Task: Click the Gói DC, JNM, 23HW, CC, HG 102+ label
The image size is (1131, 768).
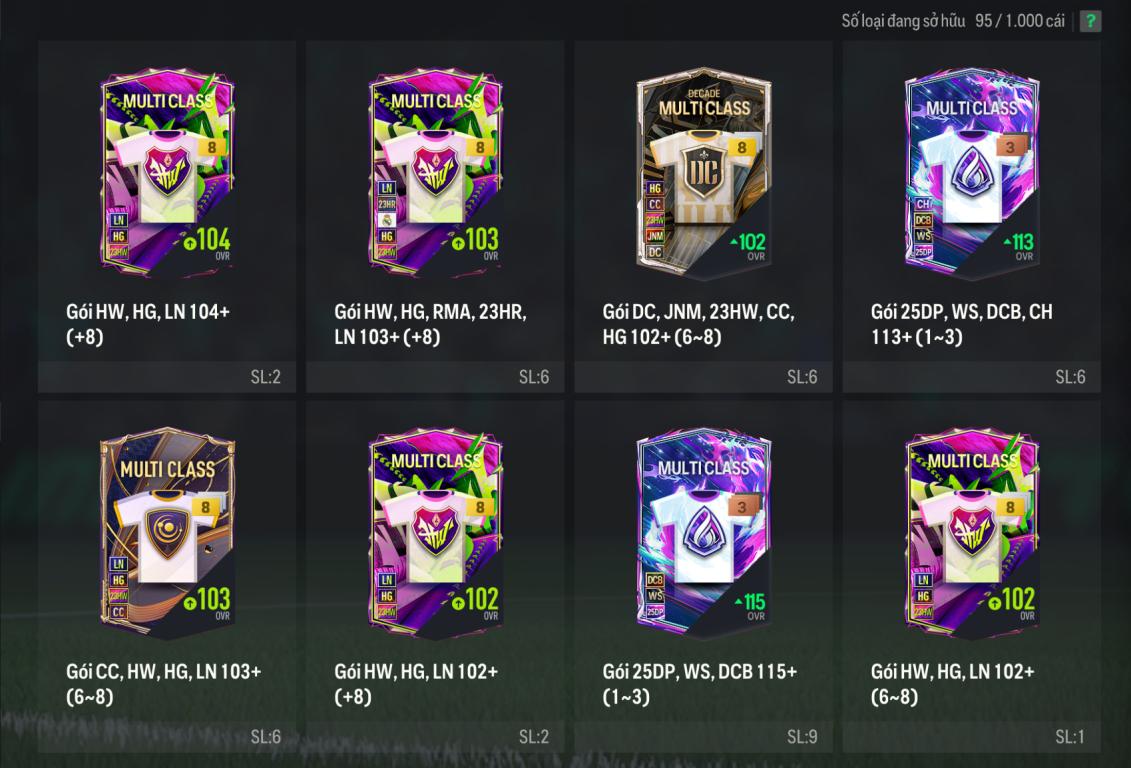Action: point(698,325)
